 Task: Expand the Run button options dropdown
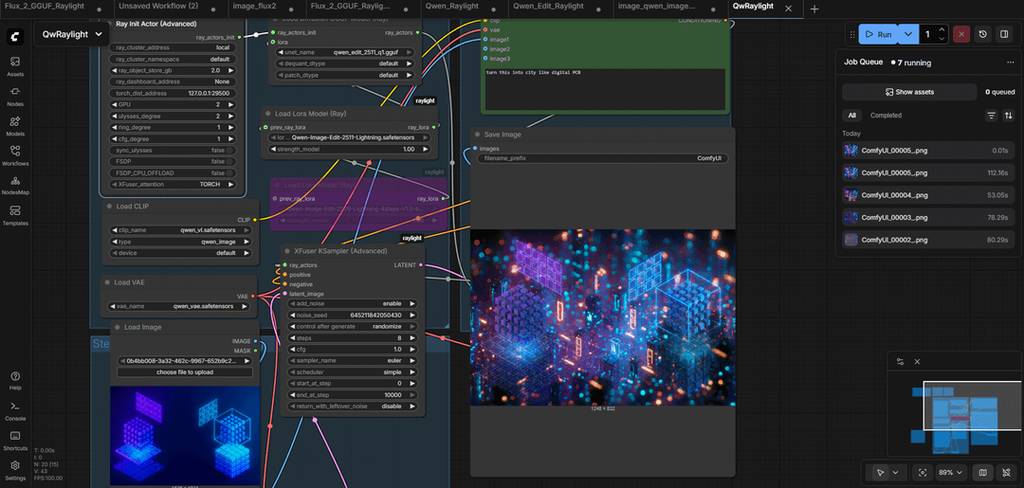pyautogui.click(x=908, y=34)
